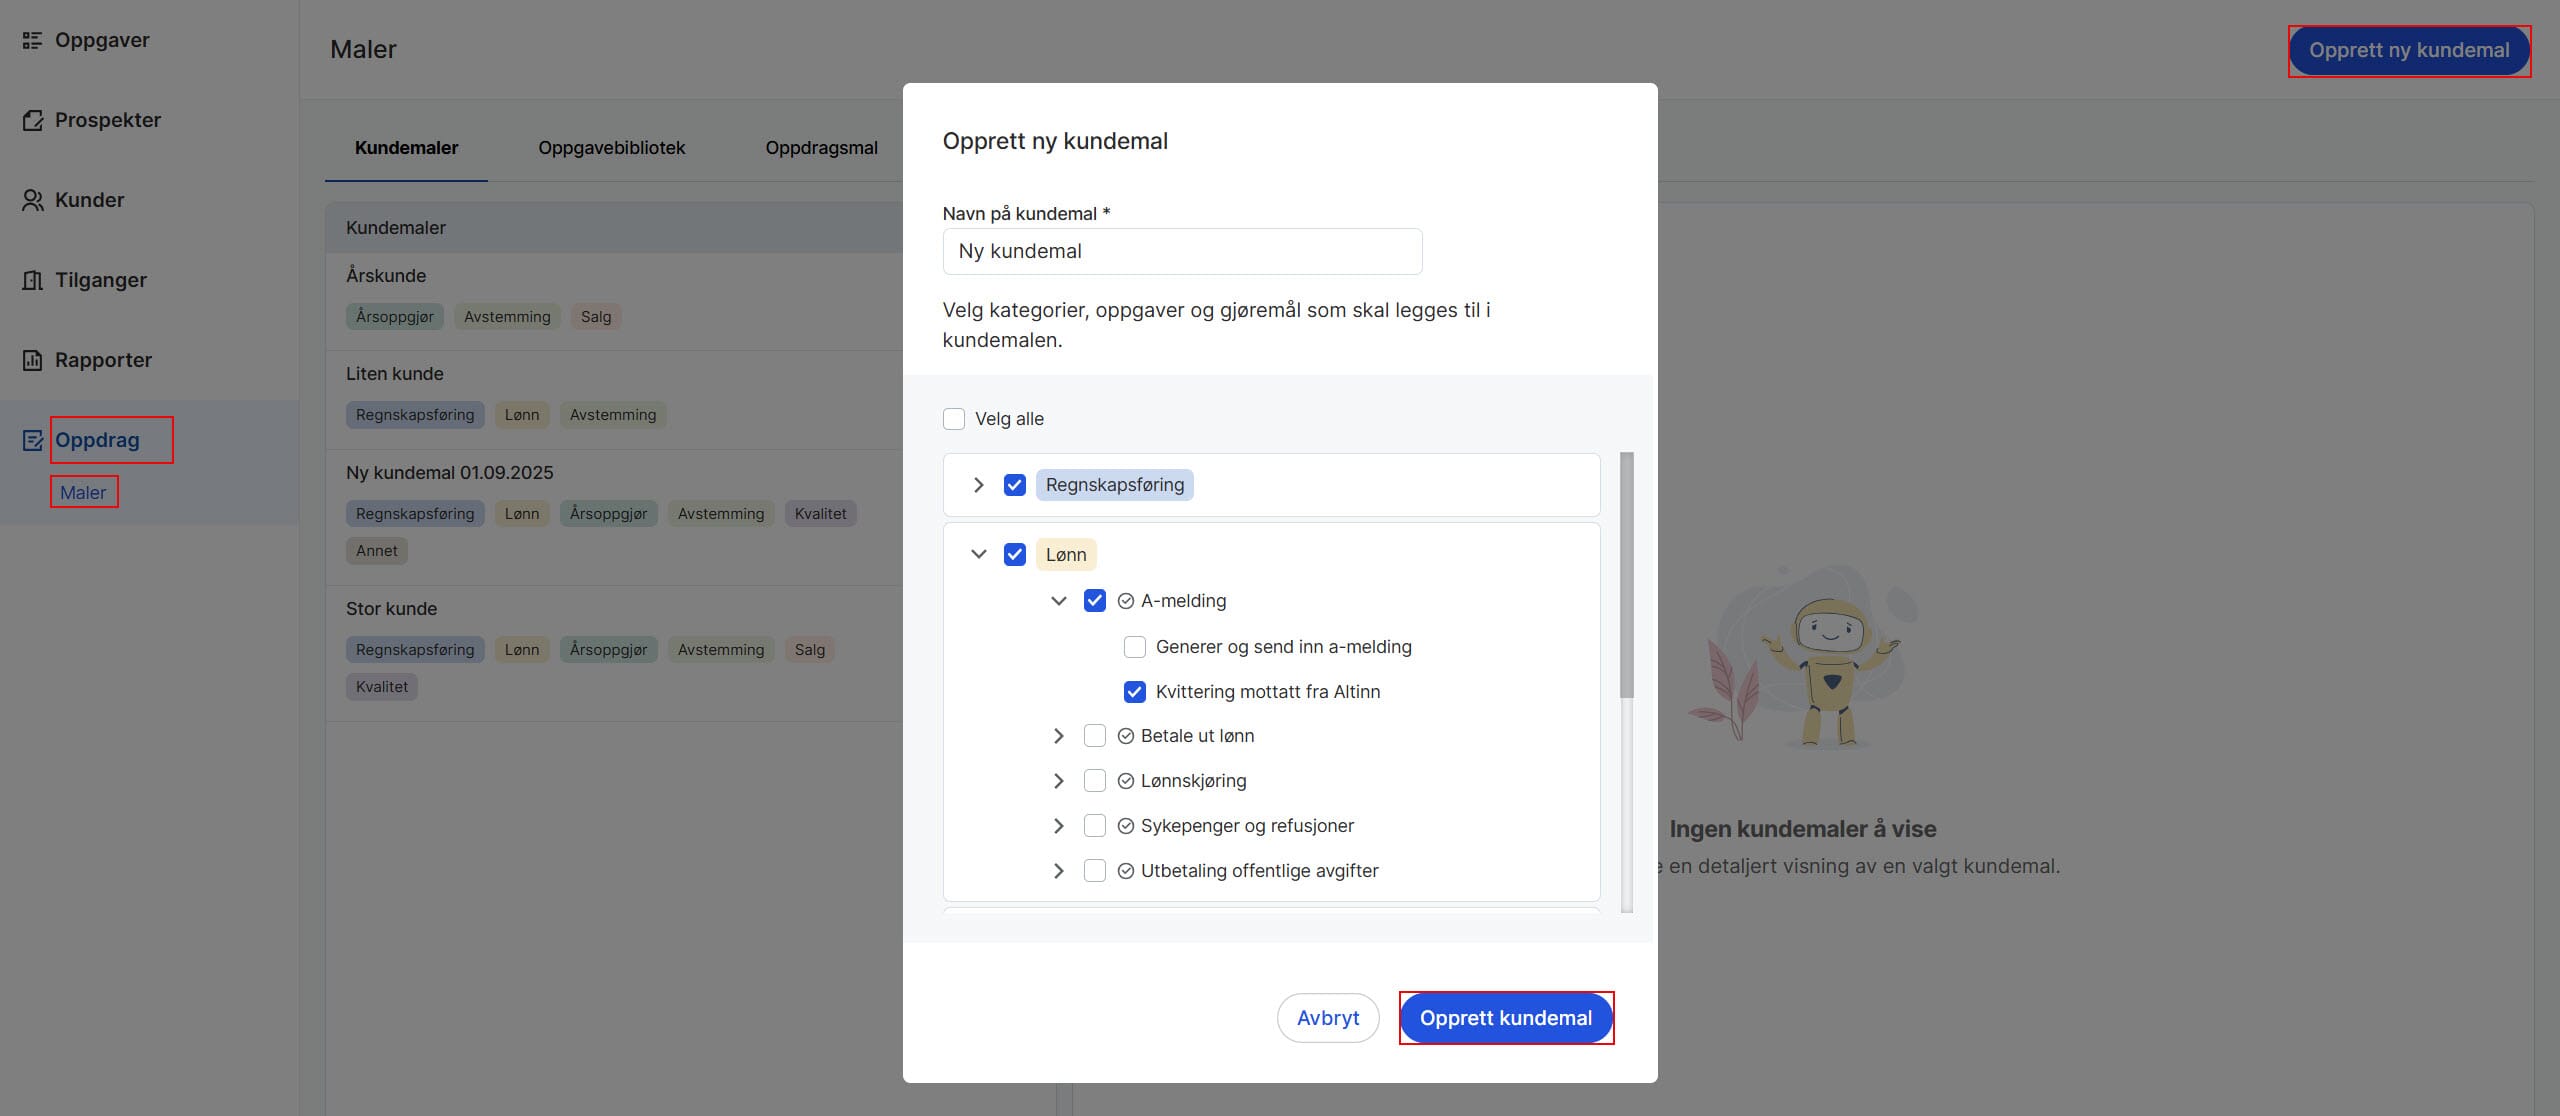
Task: Uncheck the Regnskapsføring category checkbox
Action: point(1015,485)
